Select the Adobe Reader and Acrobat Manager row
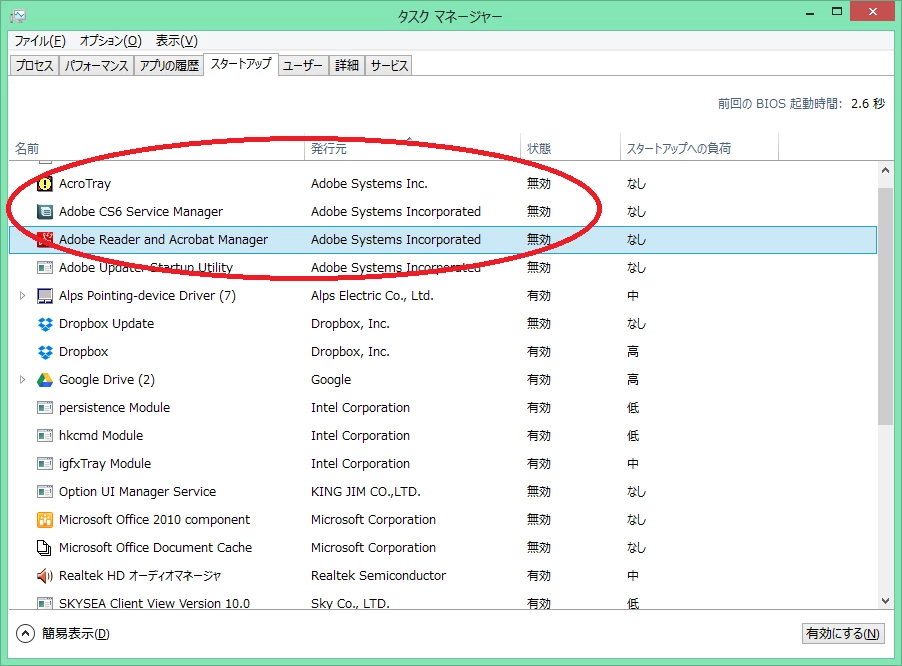This screenshot has height=666, width=902. click(x=443, y=240)
